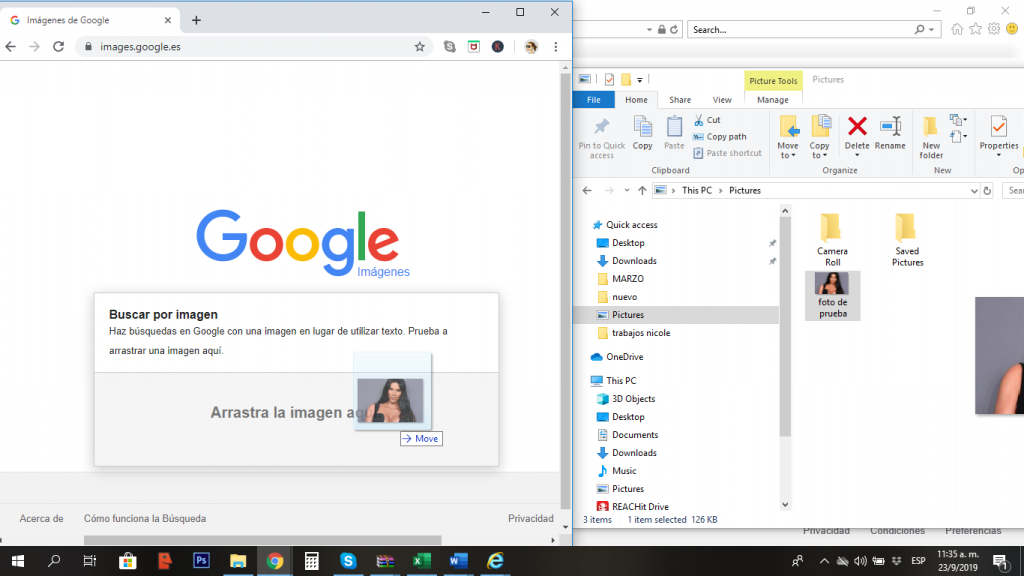Viewport: 1024px width, 576px height.
Task: Click This PC in the address breadcrumb
Action: click(x=697, y=191)
